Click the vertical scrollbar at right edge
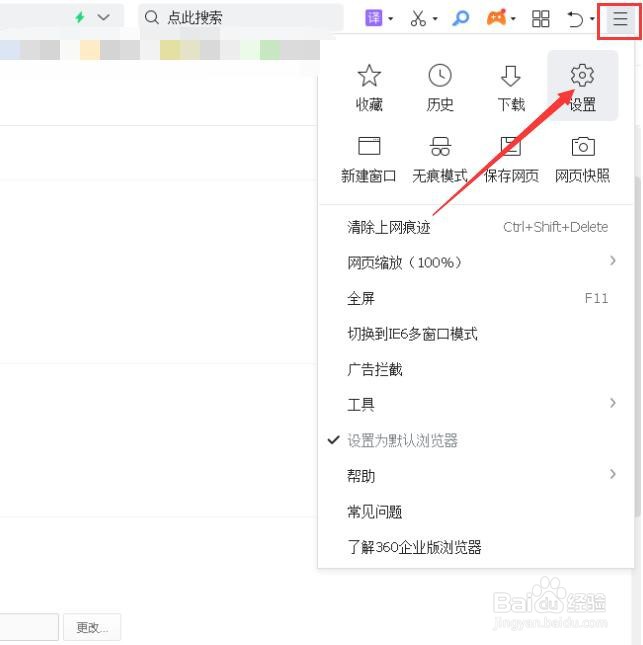Viewport: 643px width, 645px height. (638, 346)
